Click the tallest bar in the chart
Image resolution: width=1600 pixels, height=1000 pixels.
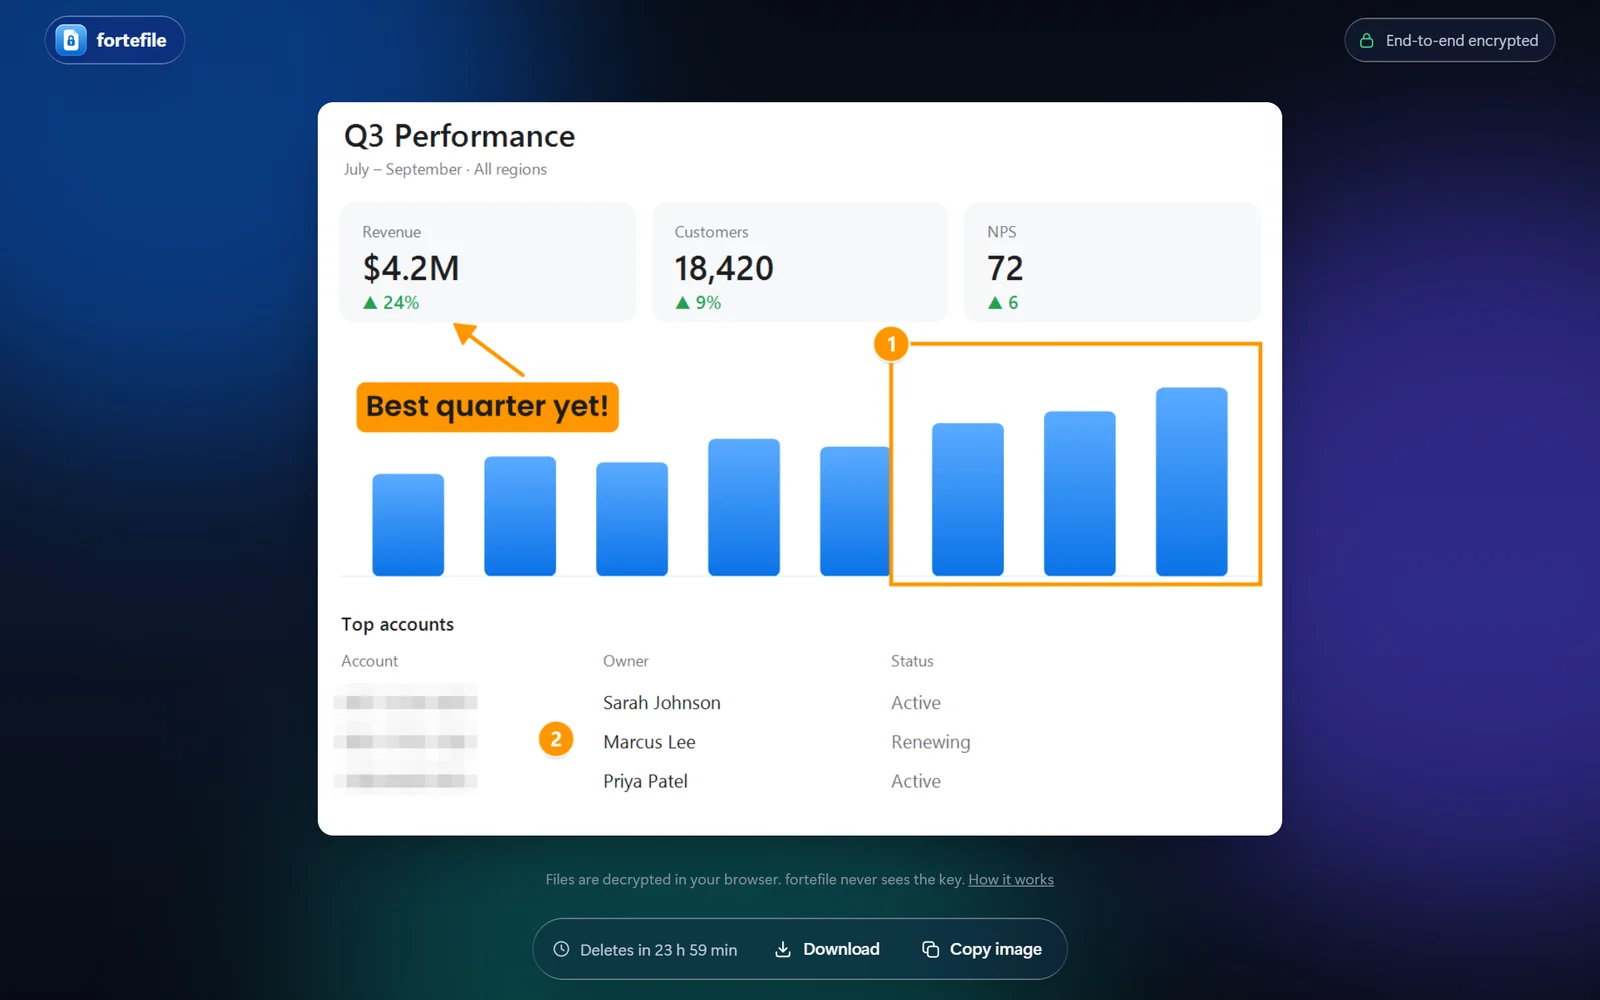click(x=1192, y=482)
